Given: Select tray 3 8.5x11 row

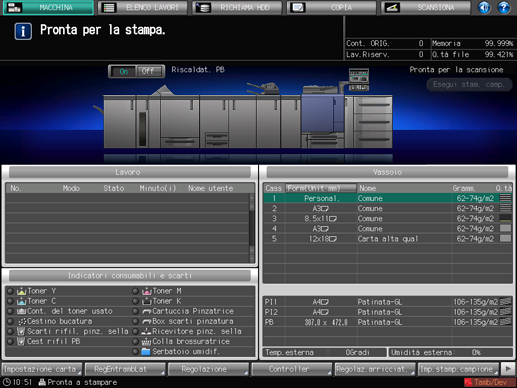Looking at the screenshot, I should tap(387, 219).
